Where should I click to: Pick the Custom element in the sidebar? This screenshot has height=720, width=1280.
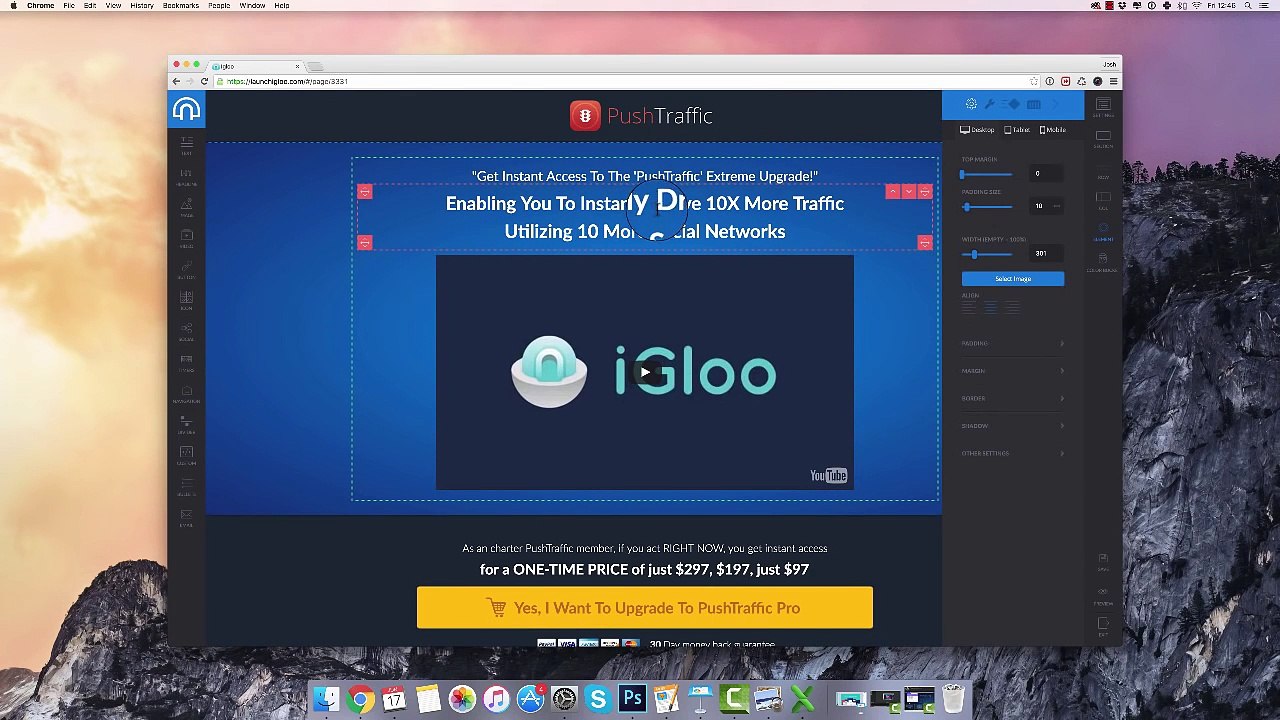click(187, 455)
